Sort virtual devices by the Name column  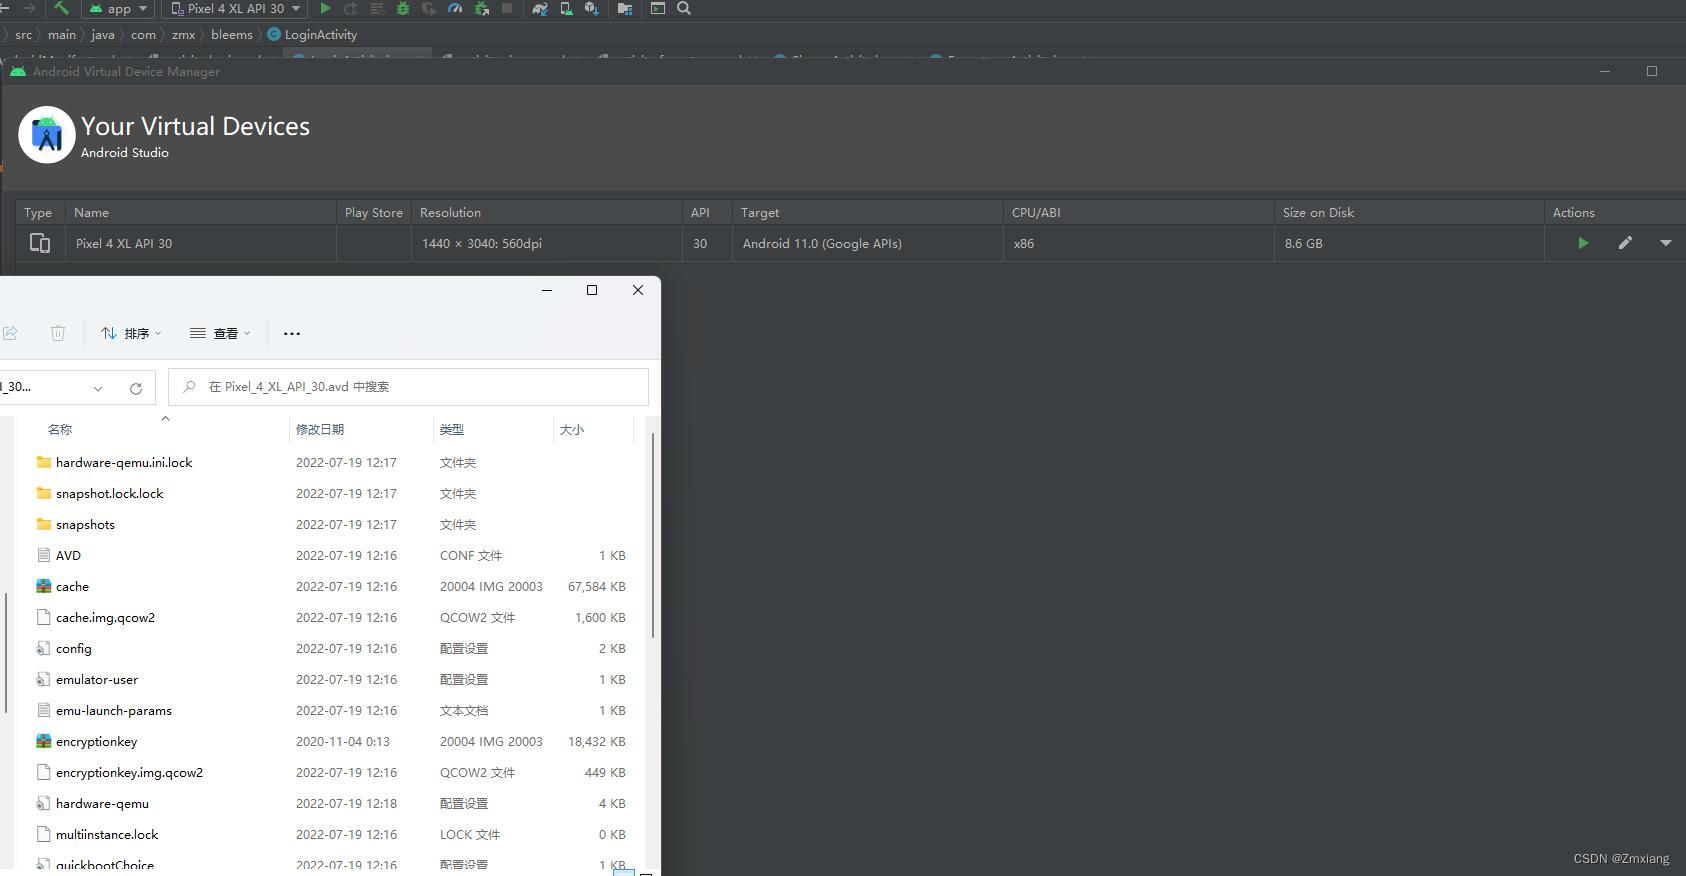pos(201,212)
